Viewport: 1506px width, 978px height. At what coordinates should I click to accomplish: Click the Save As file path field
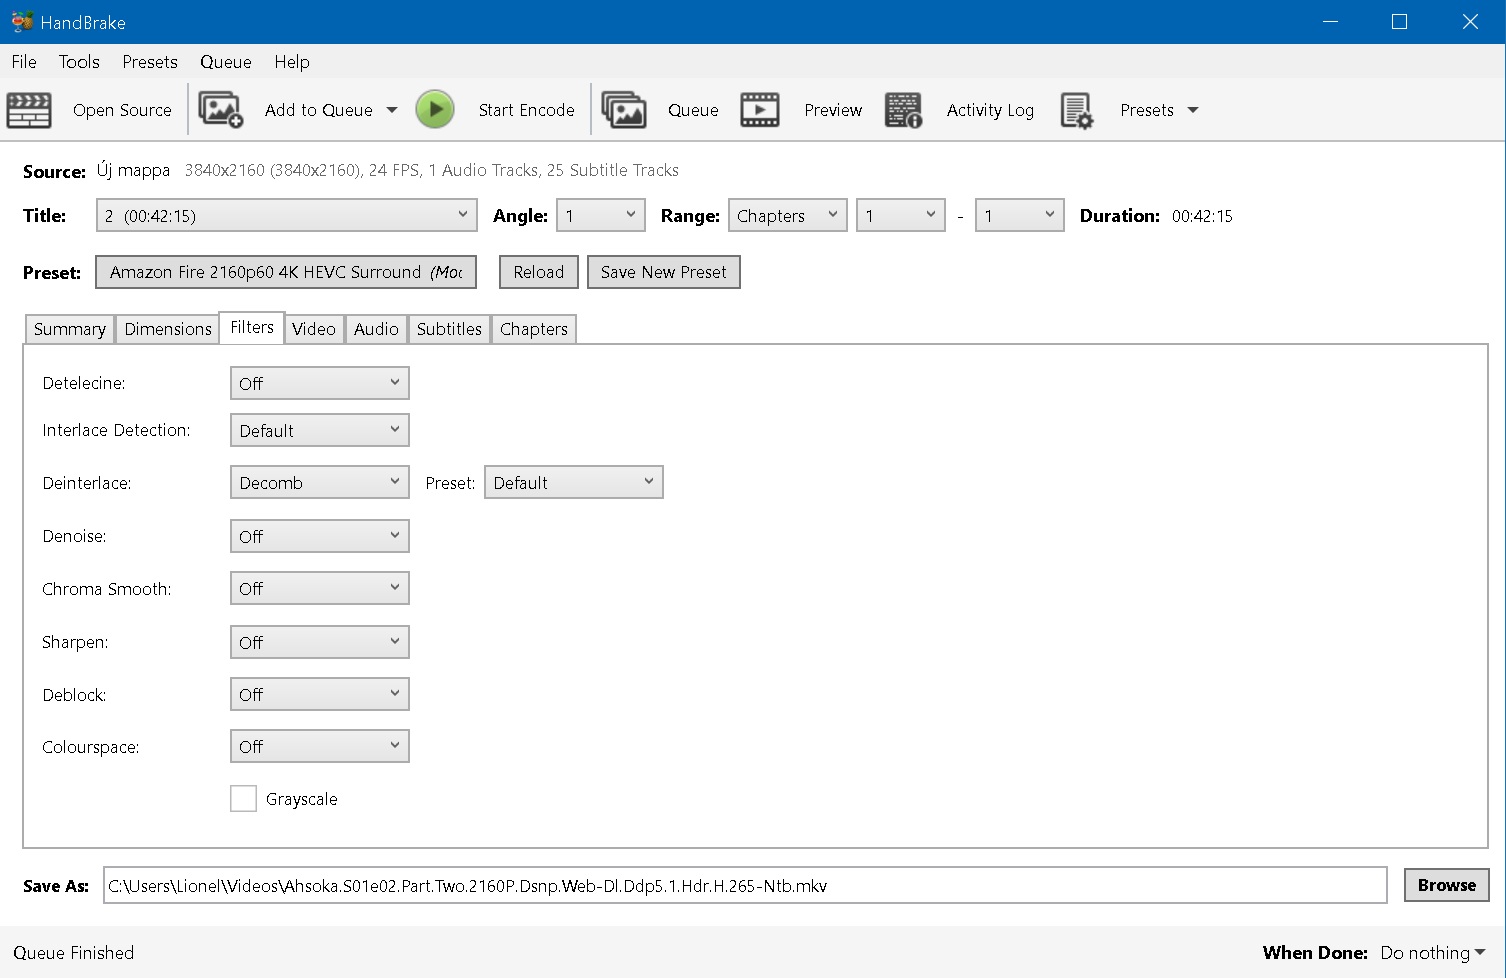tap(745, 885)
